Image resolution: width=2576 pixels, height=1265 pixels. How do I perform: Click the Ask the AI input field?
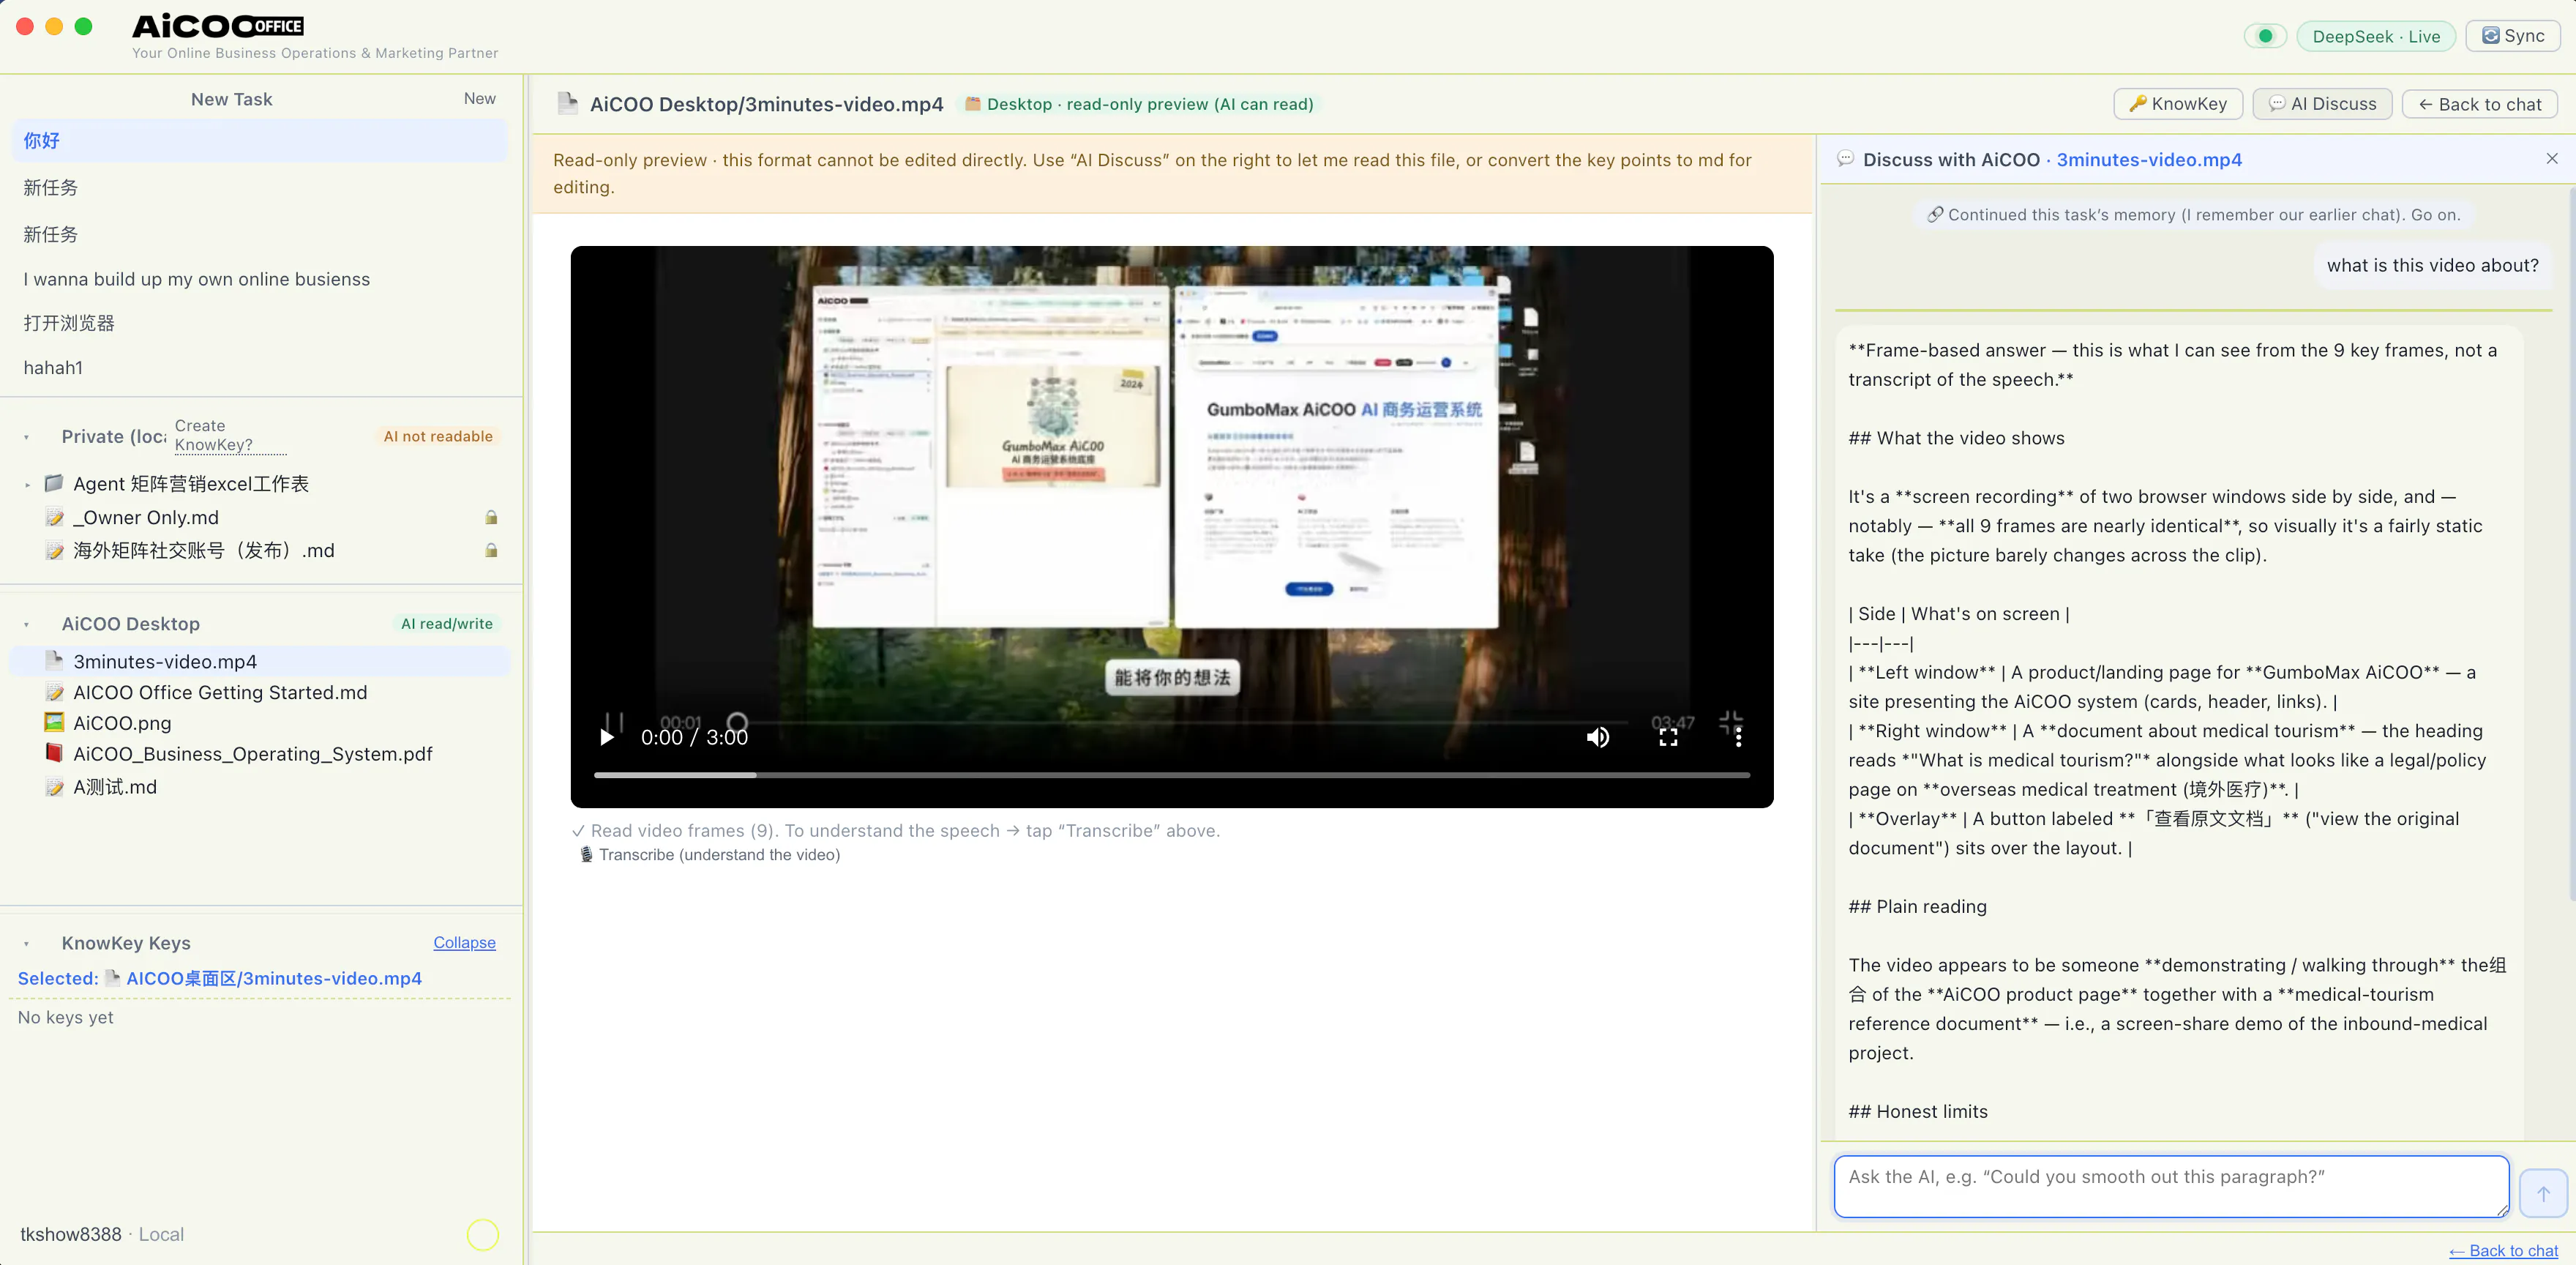[x=2171, y=1187]
